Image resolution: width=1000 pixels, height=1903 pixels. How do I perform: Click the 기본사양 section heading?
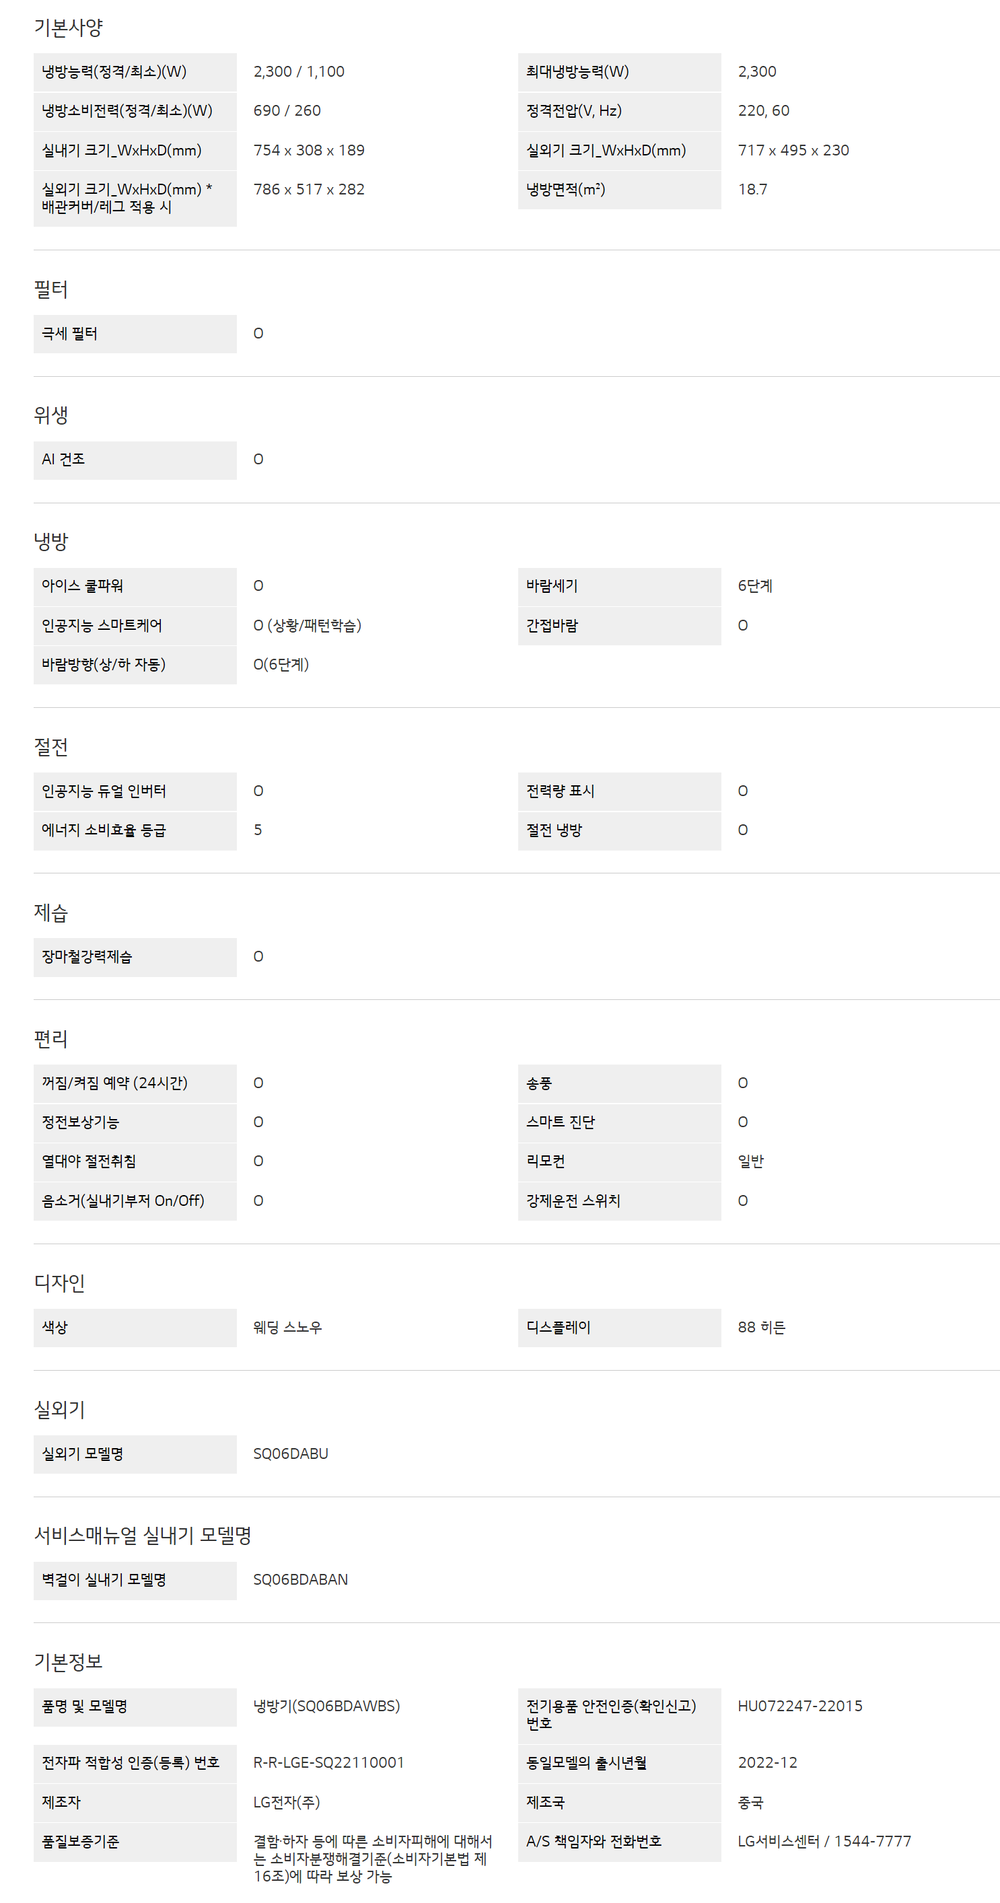click(68, 28)
